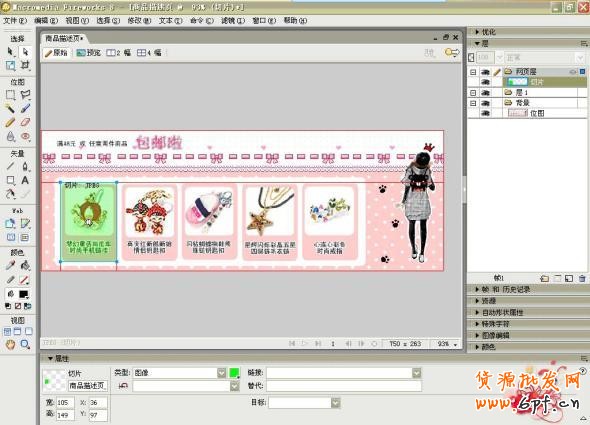Open the 链接 link dropdown
This screenshot has height=425, width=590.
click(x=417, y=373)
